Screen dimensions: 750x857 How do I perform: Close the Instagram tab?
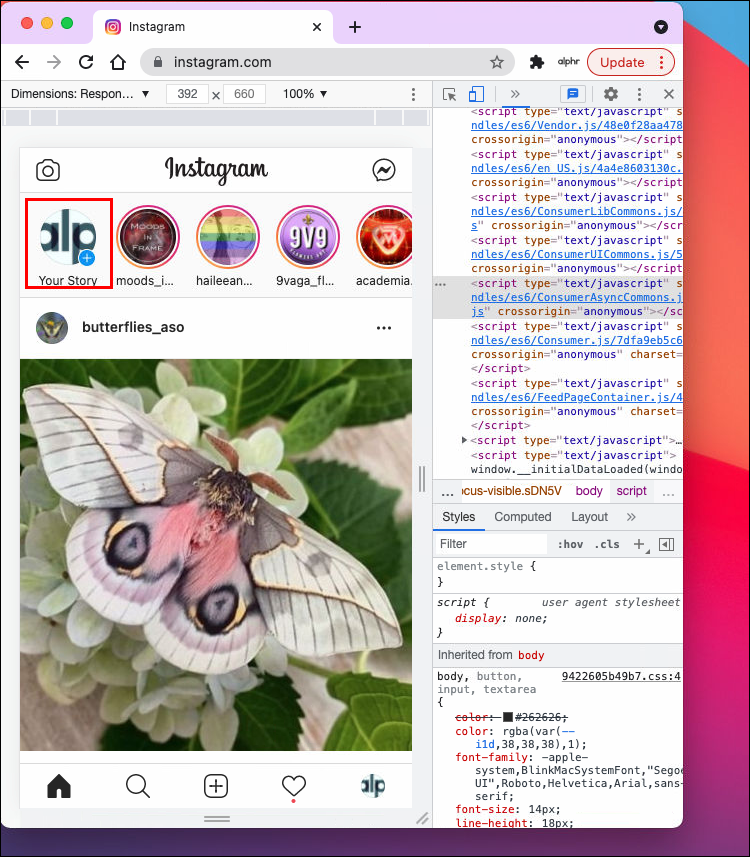point(317,27)
